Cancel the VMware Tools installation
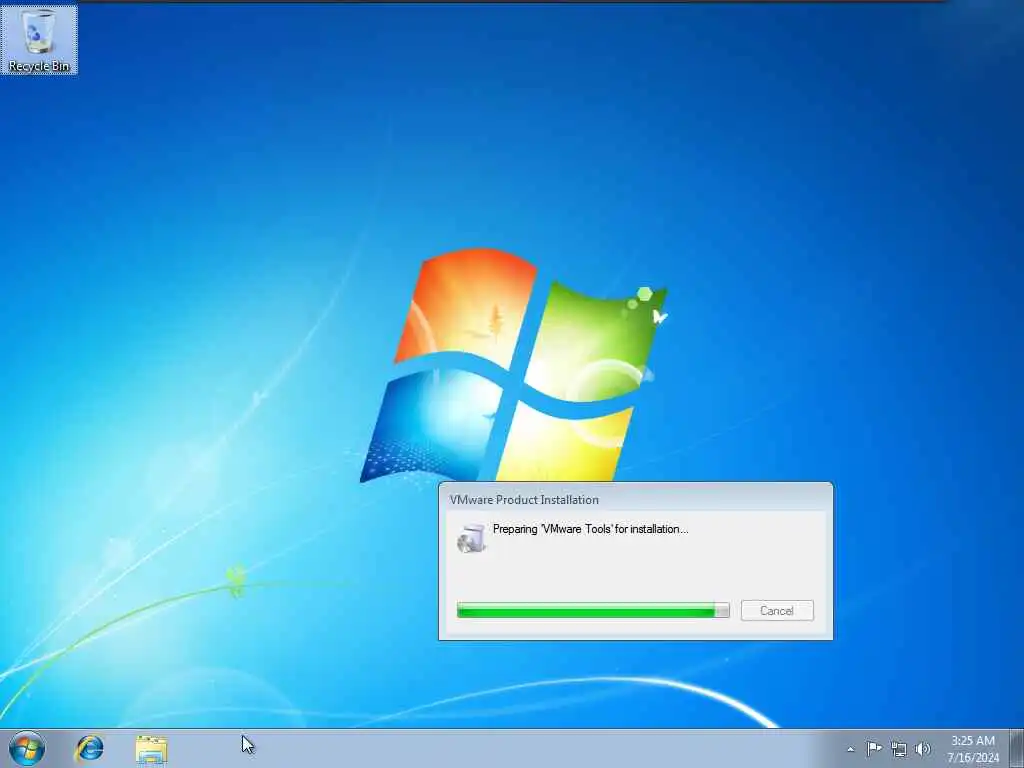Viewport: 1024px width, 768px height. point(777,611)
